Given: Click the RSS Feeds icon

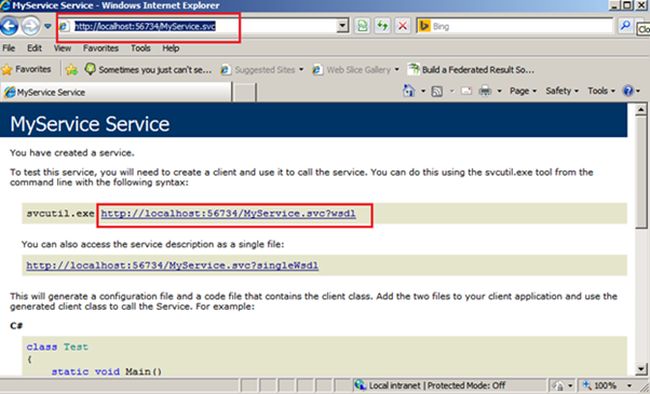Looking at the screenshot, I should pos(437,91).
